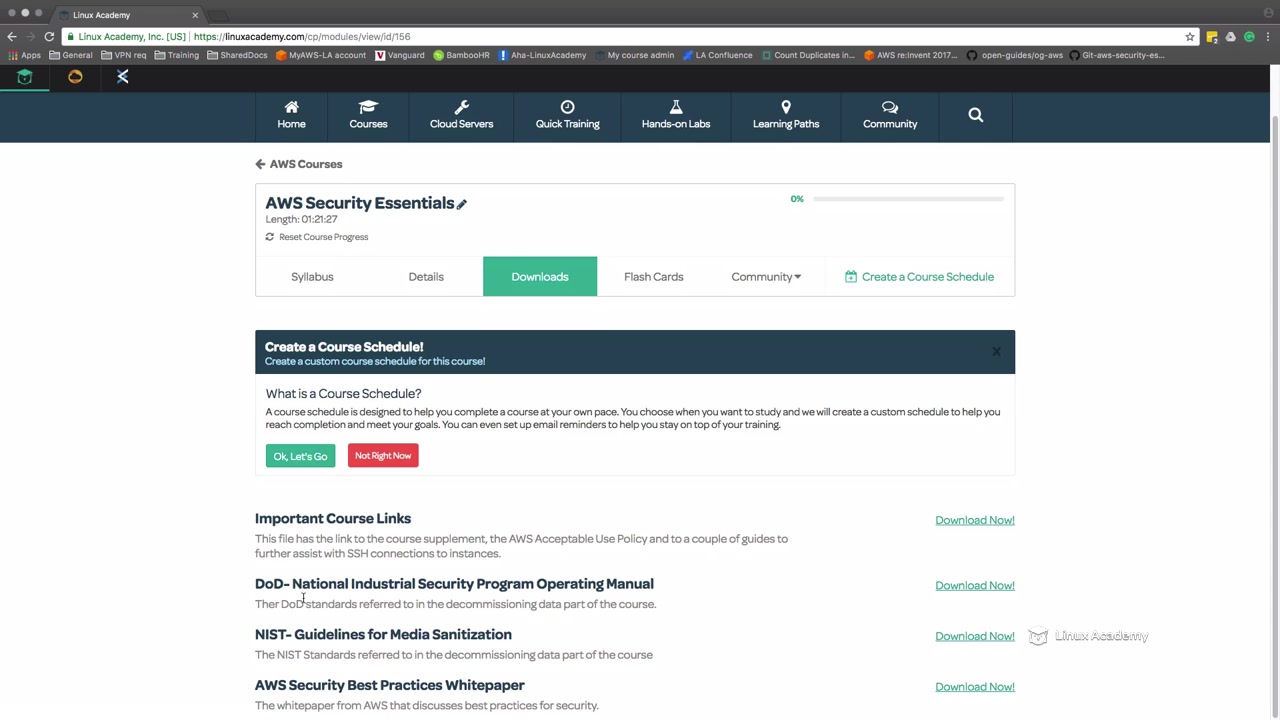Open Cloud Servers wrench icon
Screen dimensions: 1280x720
[x=461, y=107]
